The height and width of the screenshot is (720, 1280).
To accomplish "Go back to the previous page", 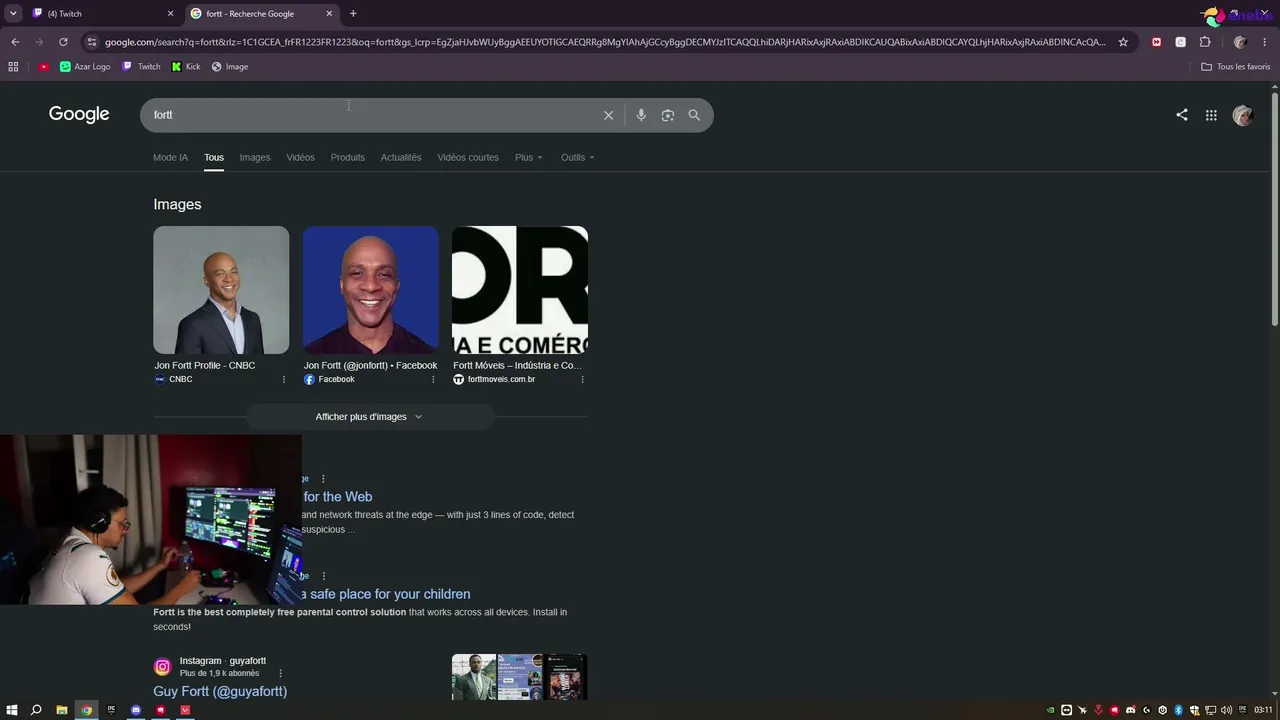I will [x=15, y=42].
